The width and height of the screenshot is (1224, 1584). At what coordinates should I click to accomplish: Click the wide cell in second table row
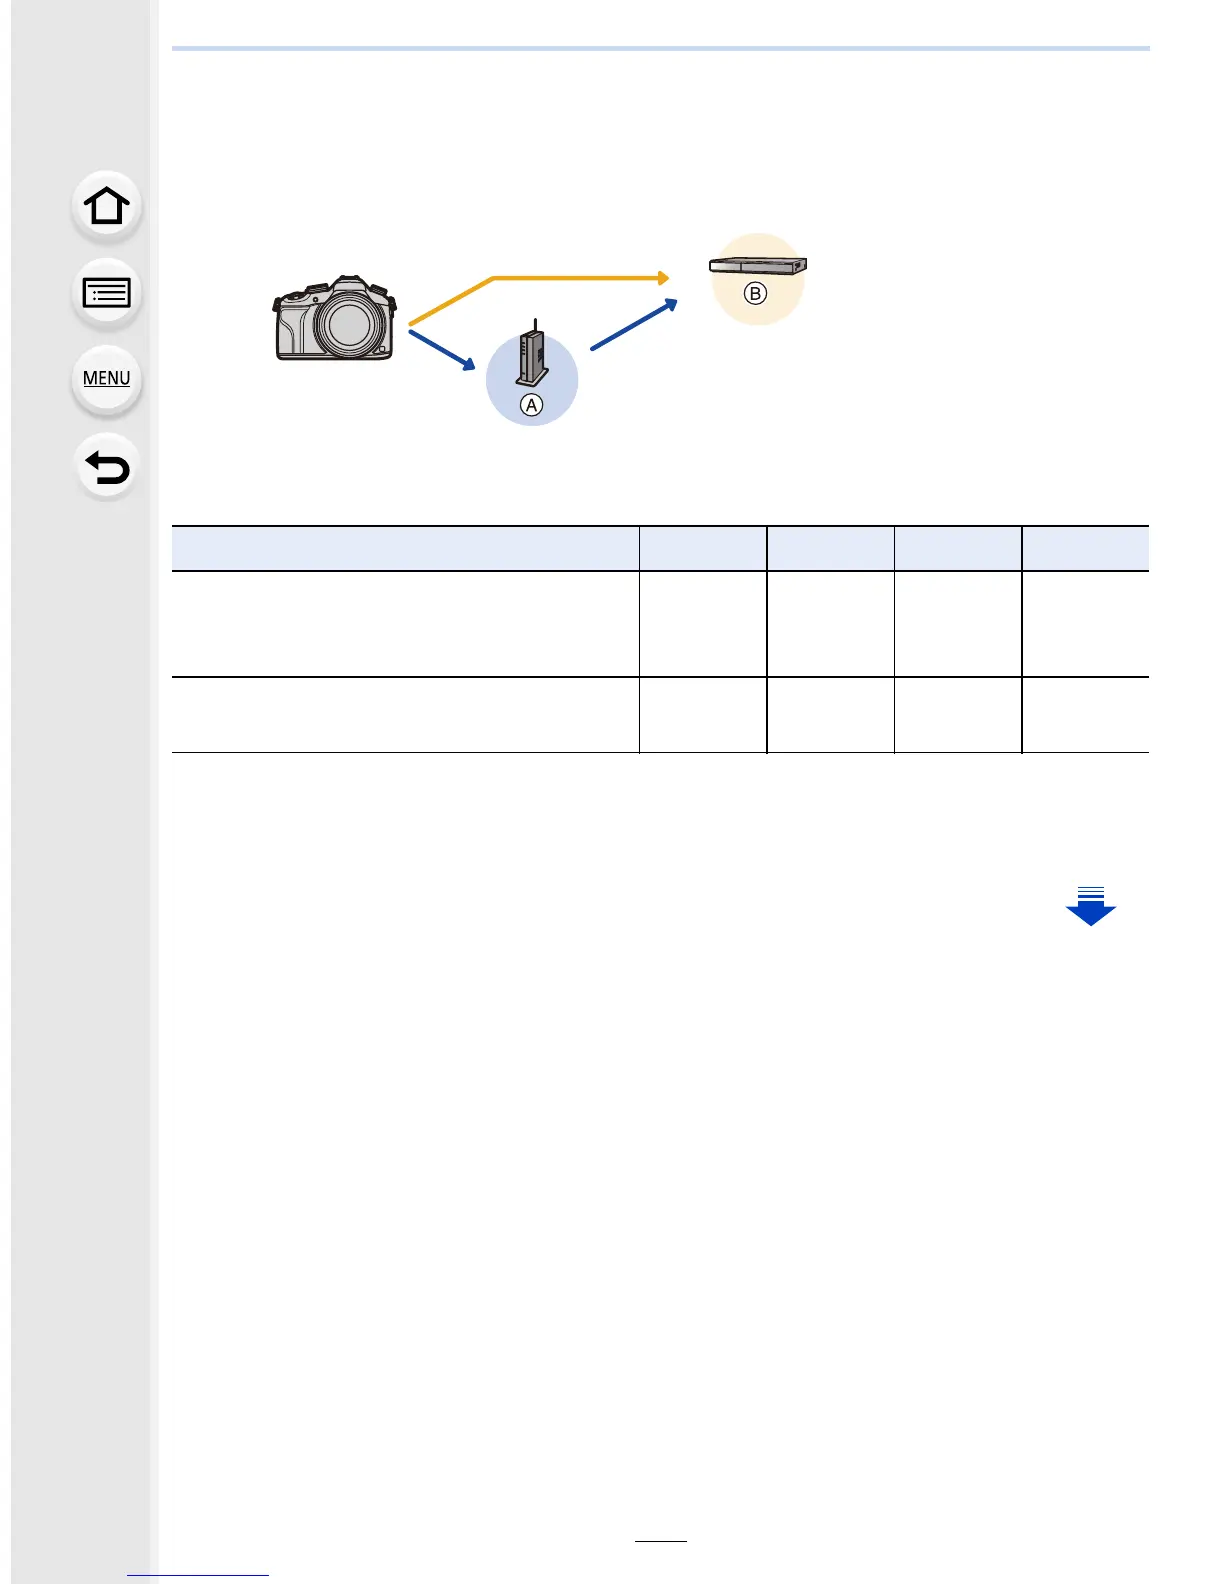tap(405, 715)
